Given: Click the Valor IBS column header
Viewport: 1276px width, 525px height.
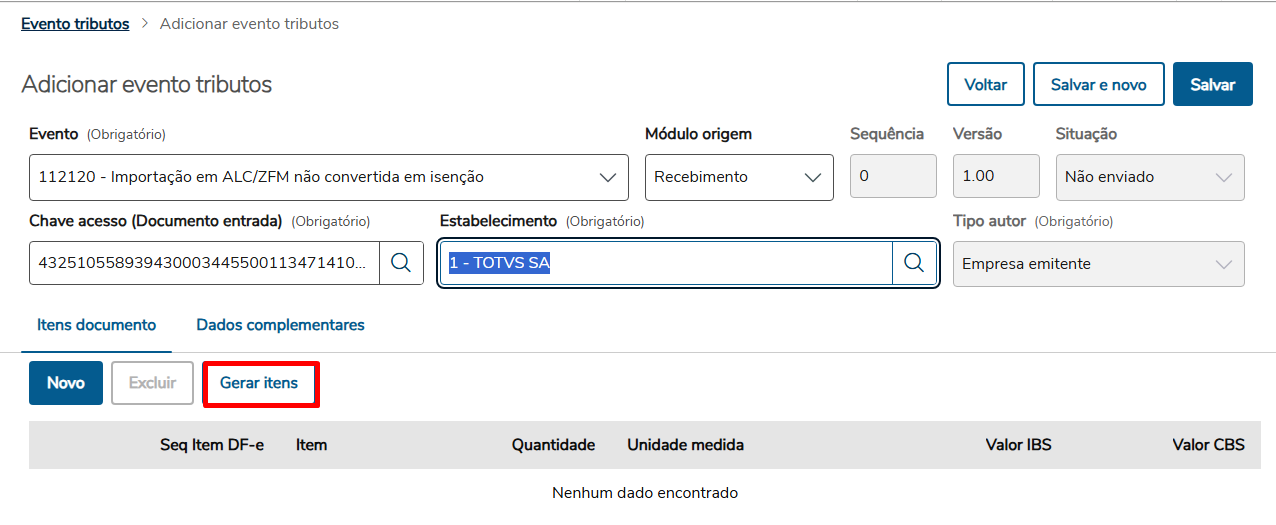Looking at the screenshot, I should [x=1018, y=445].
